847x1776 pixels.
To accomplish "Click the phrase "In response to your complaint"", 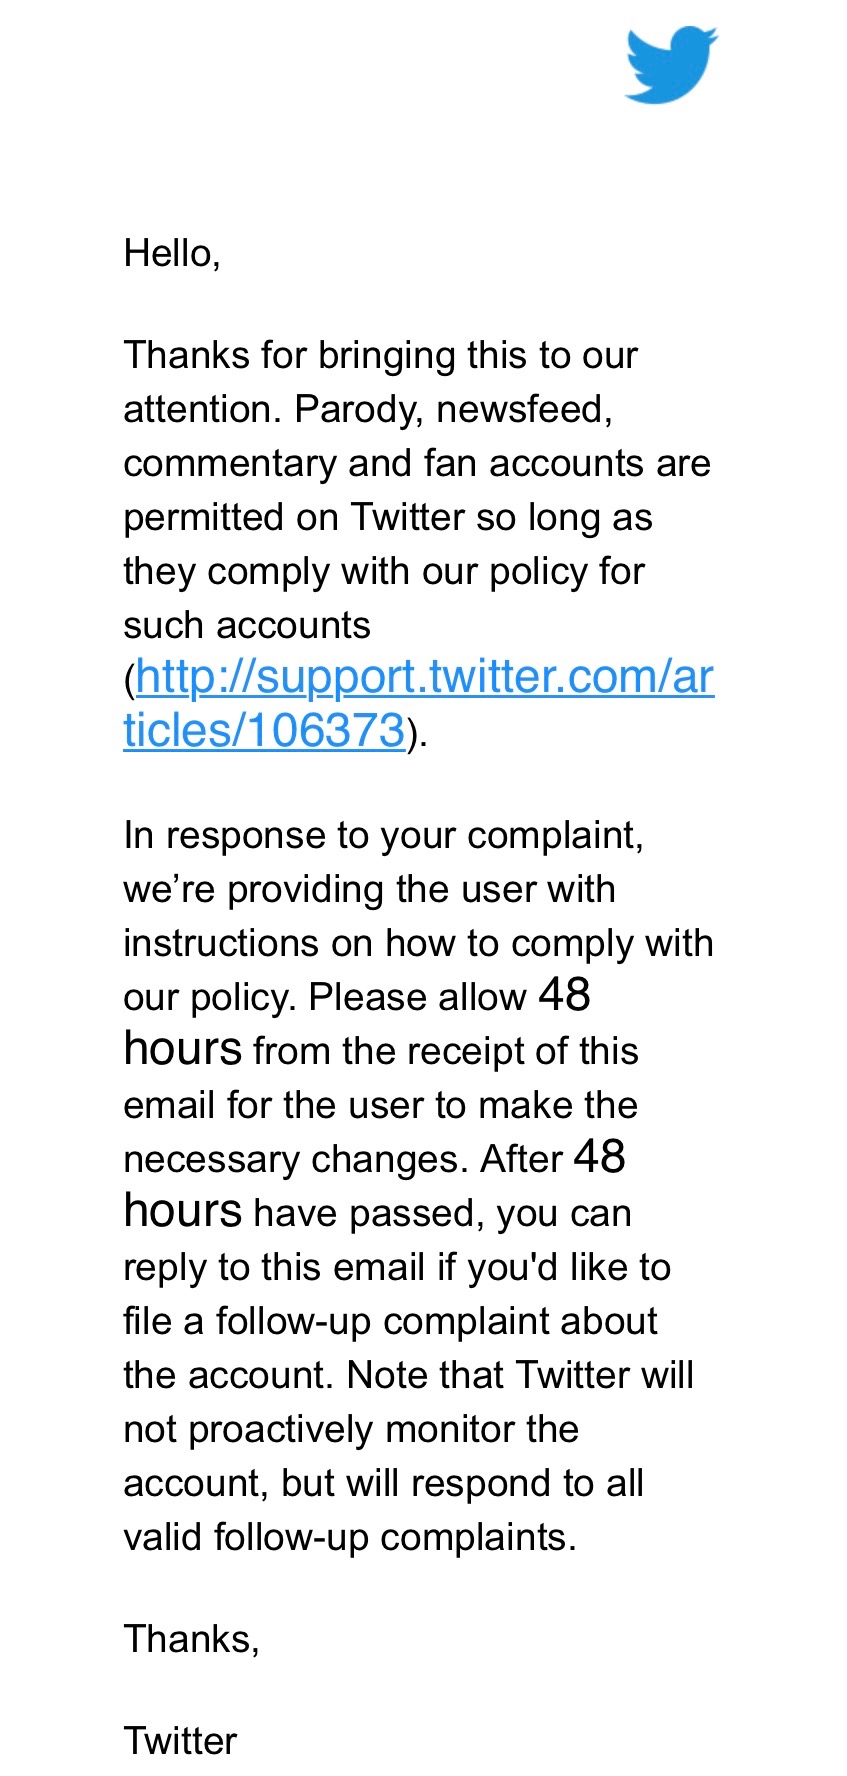I will tap(382, 836).
